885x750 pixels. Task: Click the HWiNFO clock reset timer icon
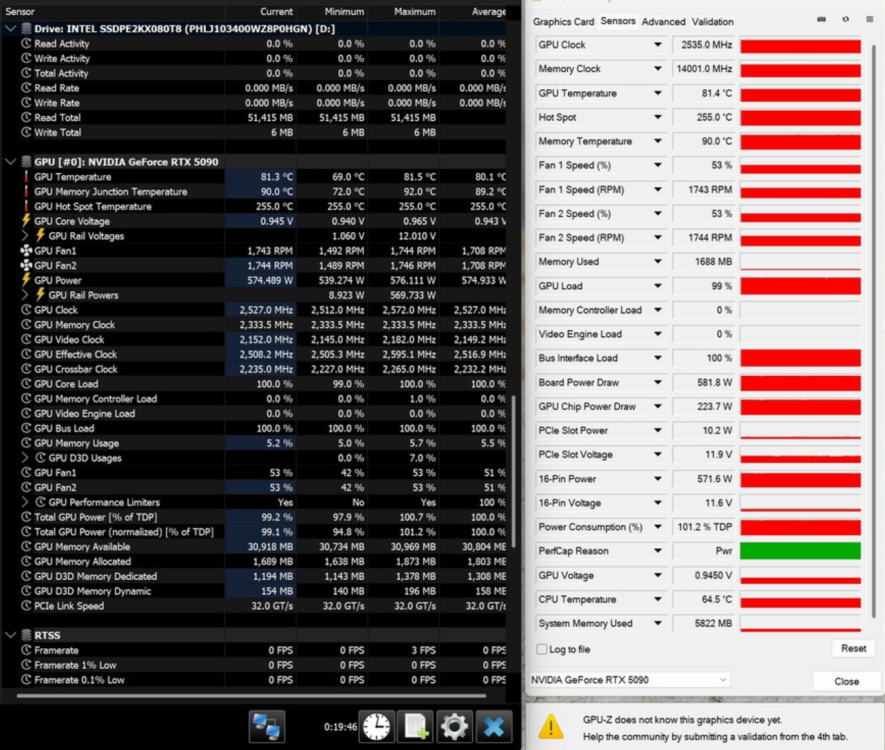click(x=376, y=726)
